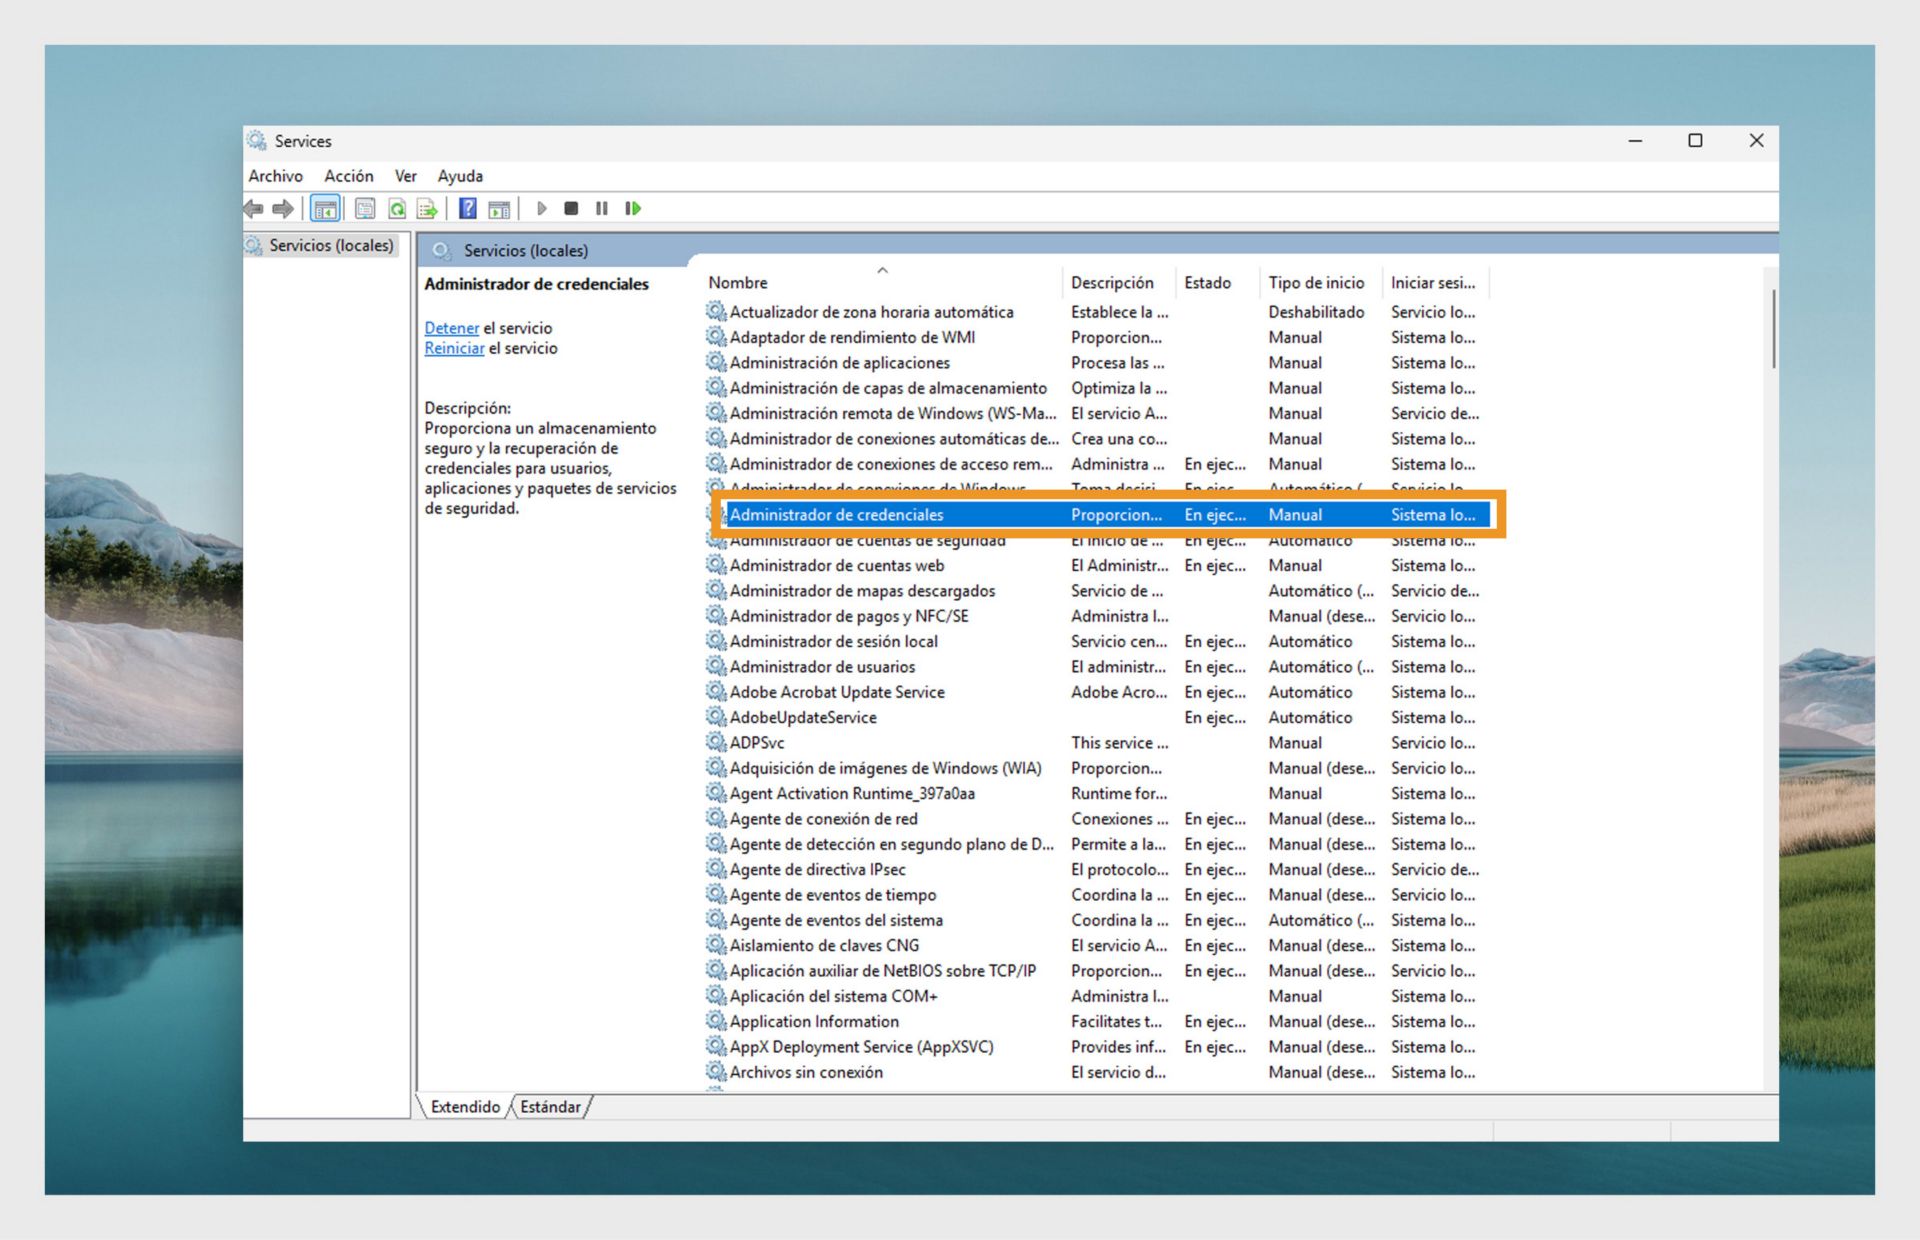Click the Back arrow in the toolbar
Viewport: 1920px width, 1240px height.
(254, 208)
